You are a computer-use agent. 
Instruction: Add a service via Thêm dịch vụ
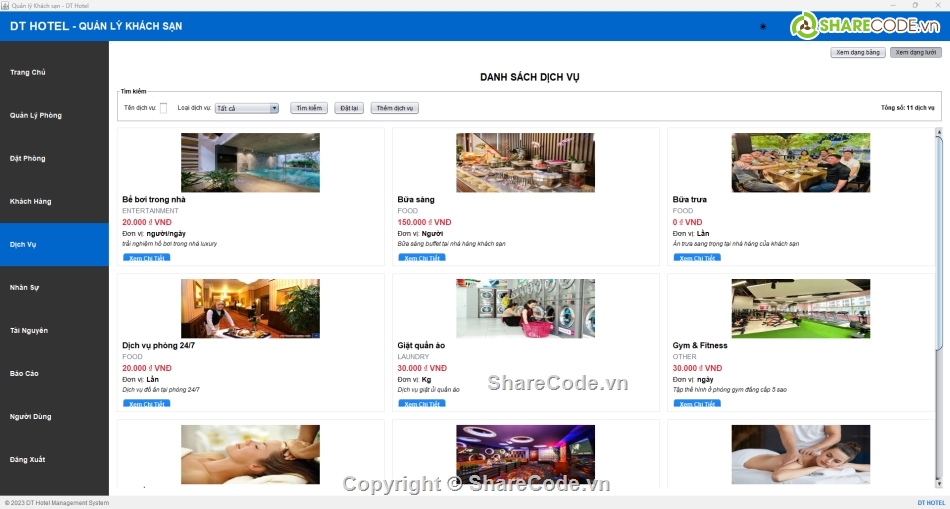[394, 108]
